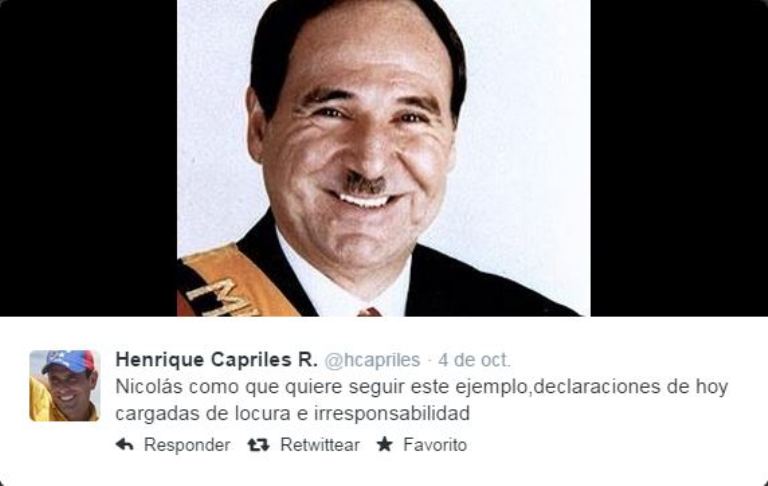Select the Favorito label
The height and width of the screenshot is (486, 768).
click(x=434, y=445)
